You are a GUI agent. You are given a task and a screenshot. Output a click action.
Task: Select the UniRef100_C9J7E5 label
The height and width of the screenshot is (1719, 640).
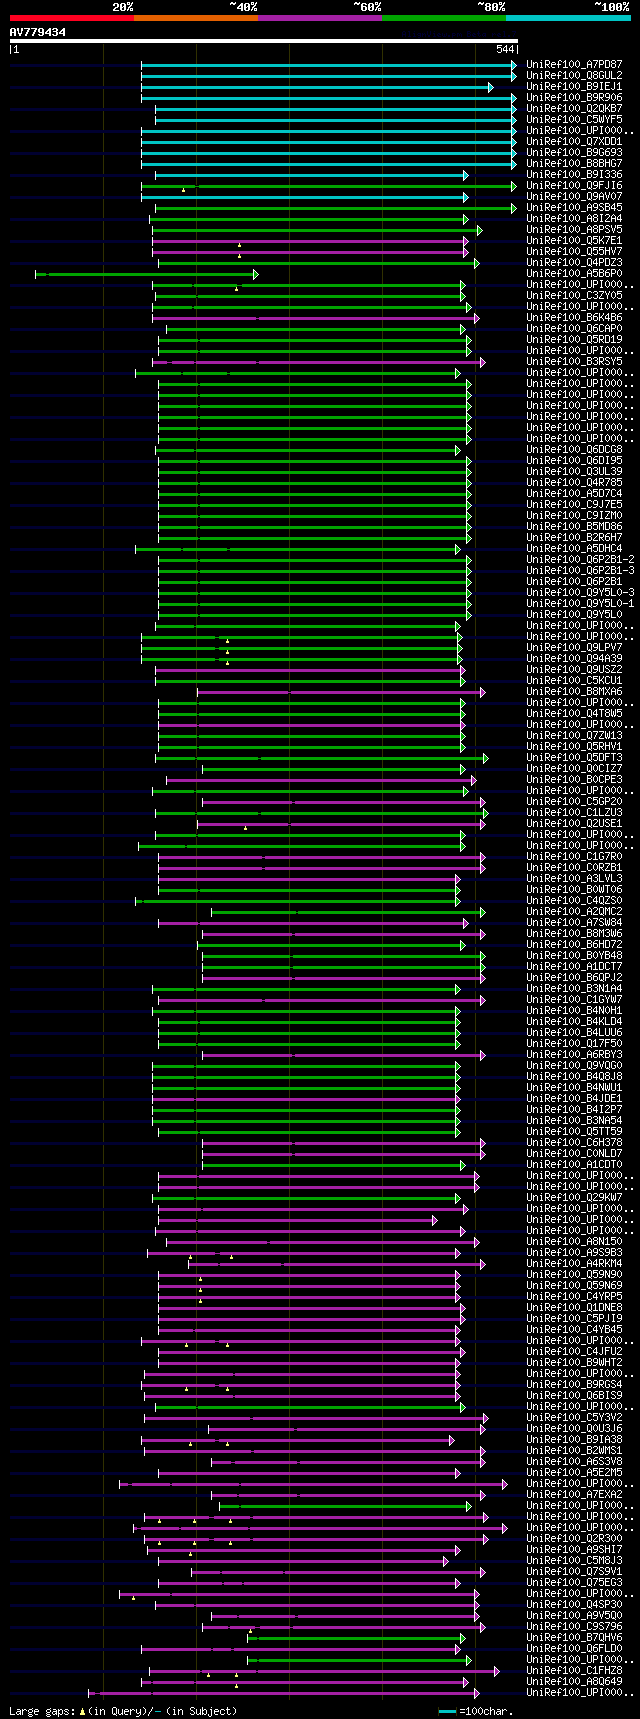point(574,504)
